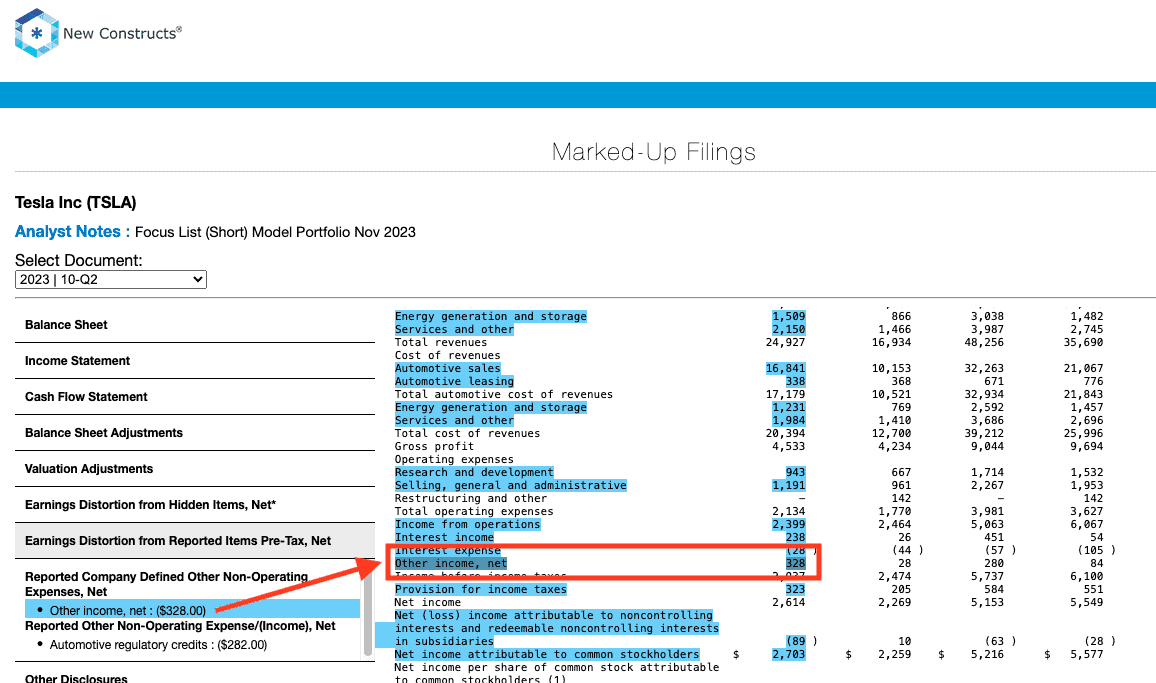Click highlighted 'Provision for income taxes' line item
Viewport: 1156px width, 683px height.
(481, 589)
